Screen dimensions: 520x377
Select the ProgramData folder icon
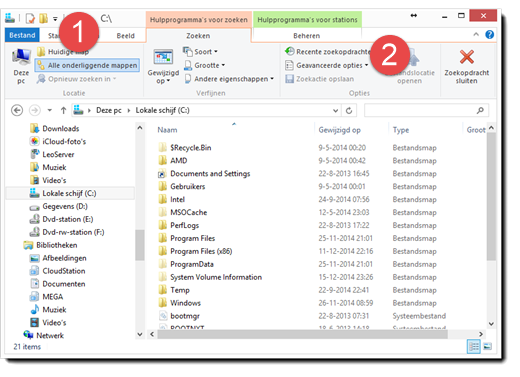coord(162,264)
